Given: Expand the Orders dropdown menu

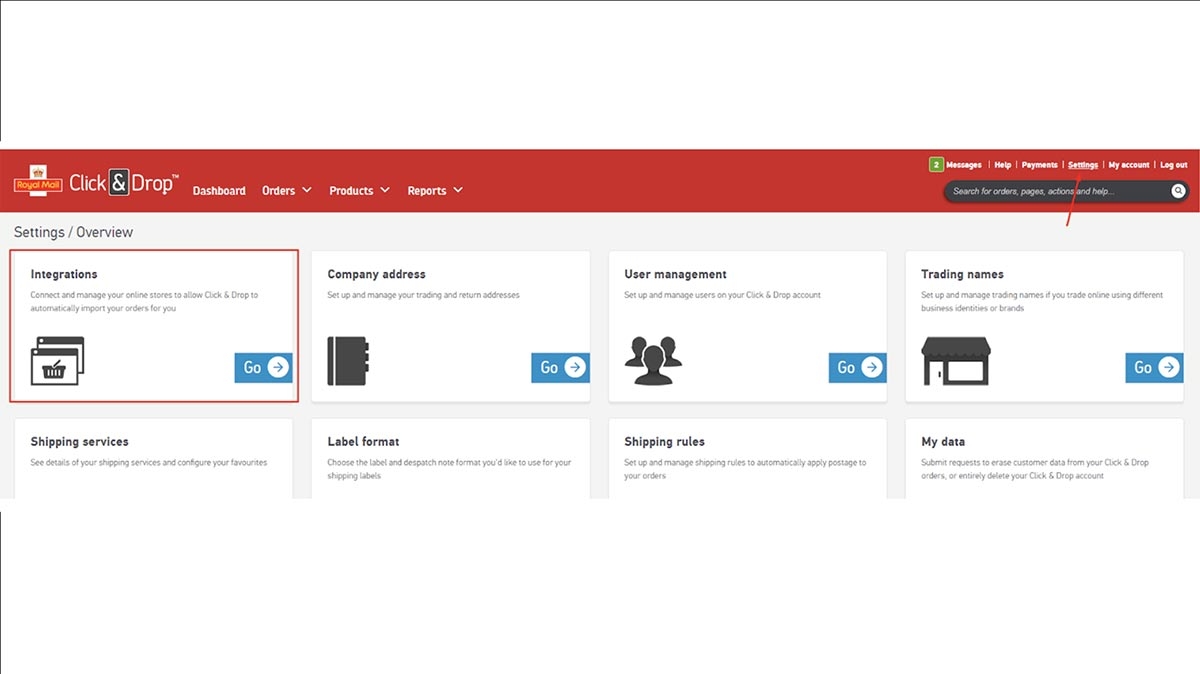Looking at the screenshot, I should click(x=286, y=190).
